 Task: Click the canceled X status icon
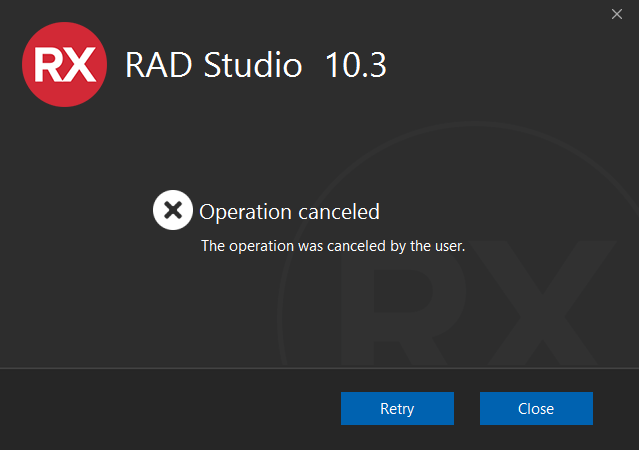[x=173, y=210]
